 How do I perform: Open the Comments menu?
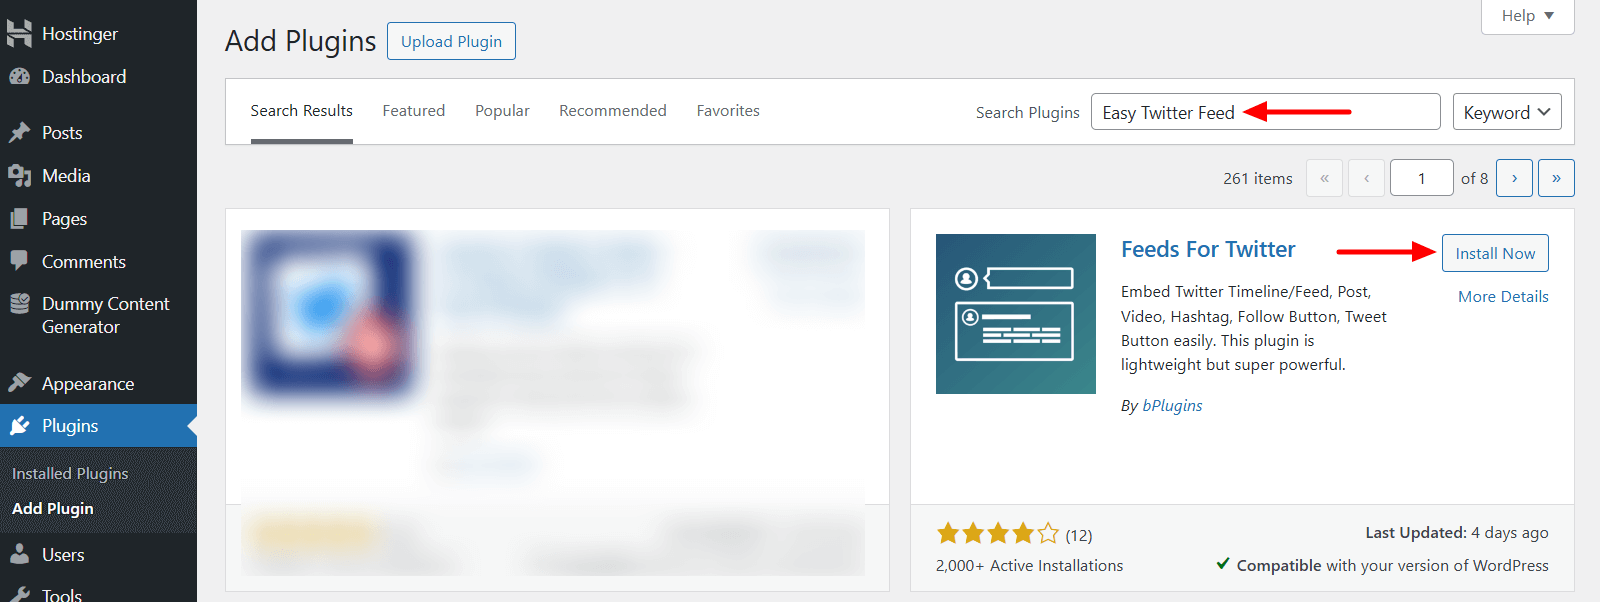[x=98, y=262]
